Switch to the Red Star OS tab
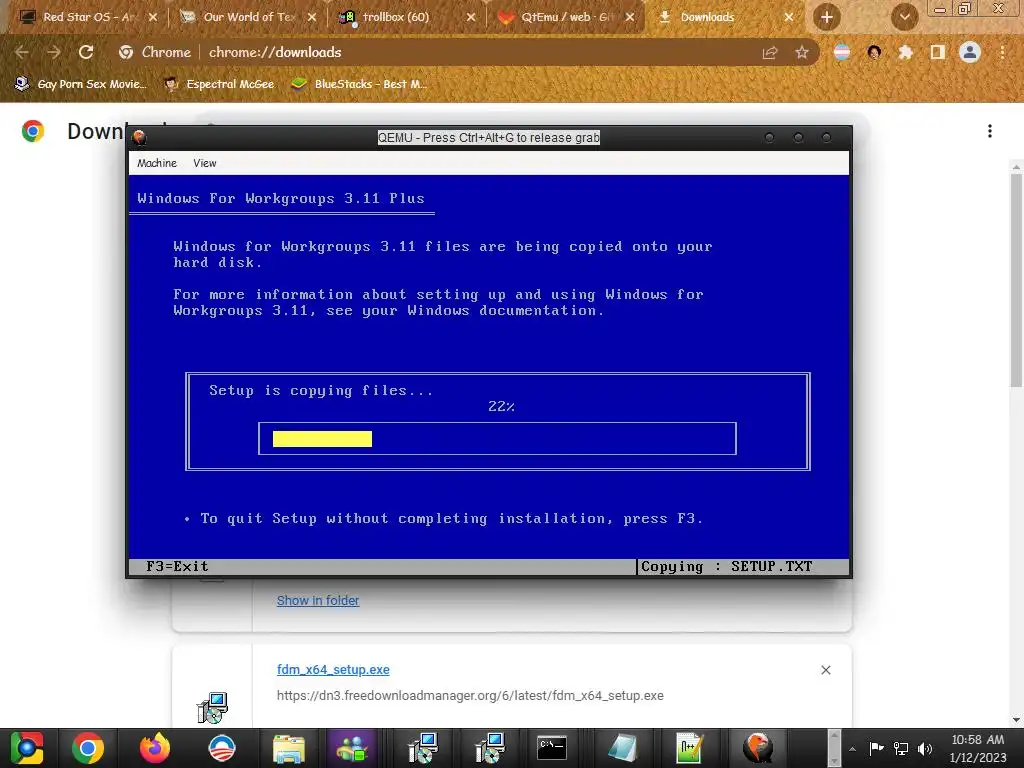The image size is (1024, 768). pos(88,17)
